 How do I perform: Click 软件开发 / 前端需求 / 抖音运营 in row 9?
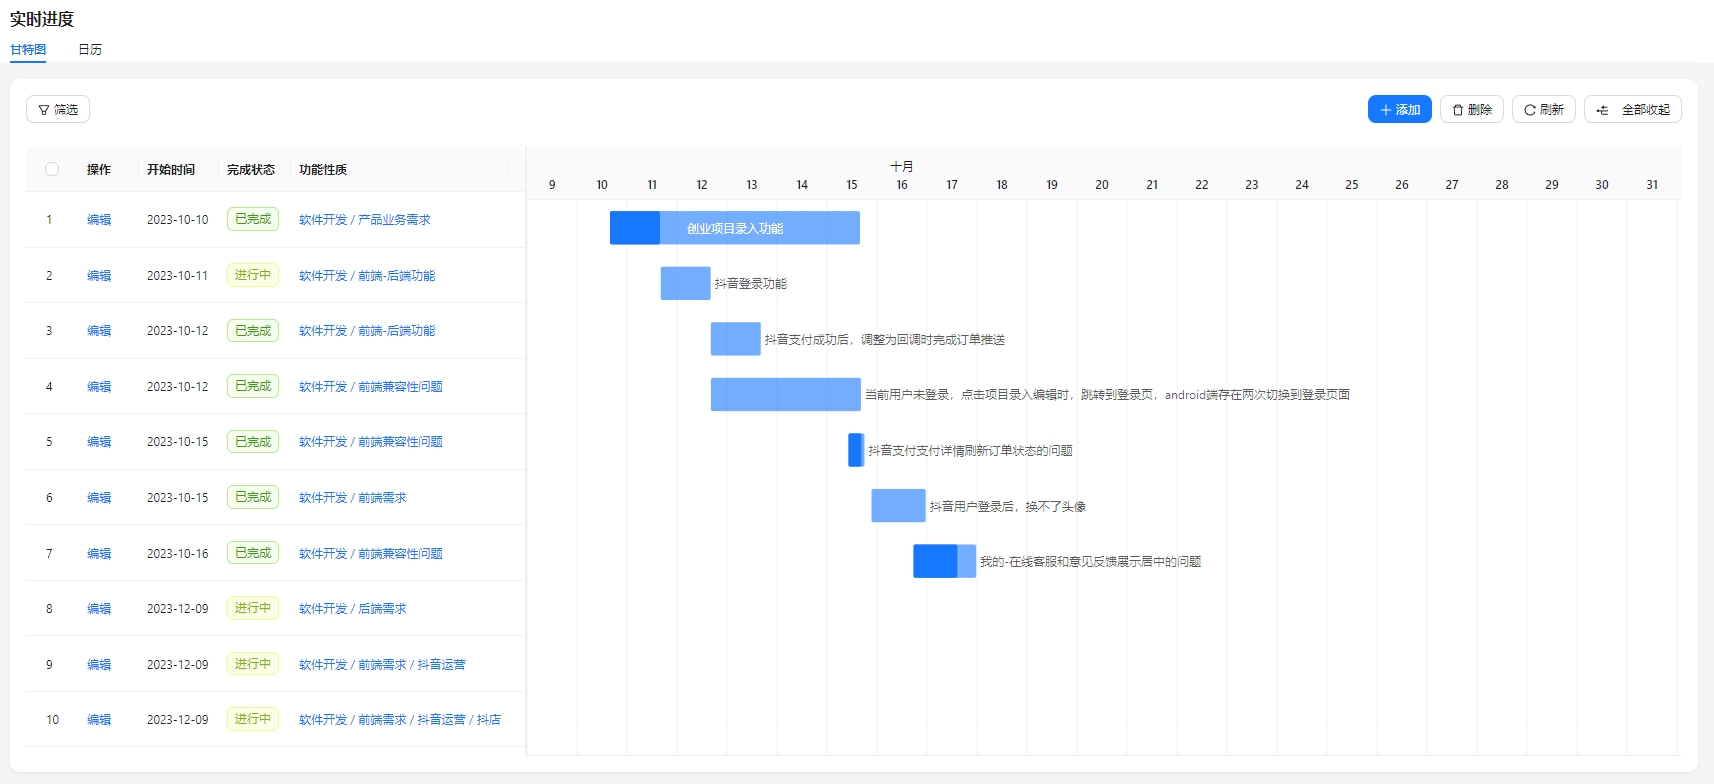pyautogui.click(x=382, y=664)
